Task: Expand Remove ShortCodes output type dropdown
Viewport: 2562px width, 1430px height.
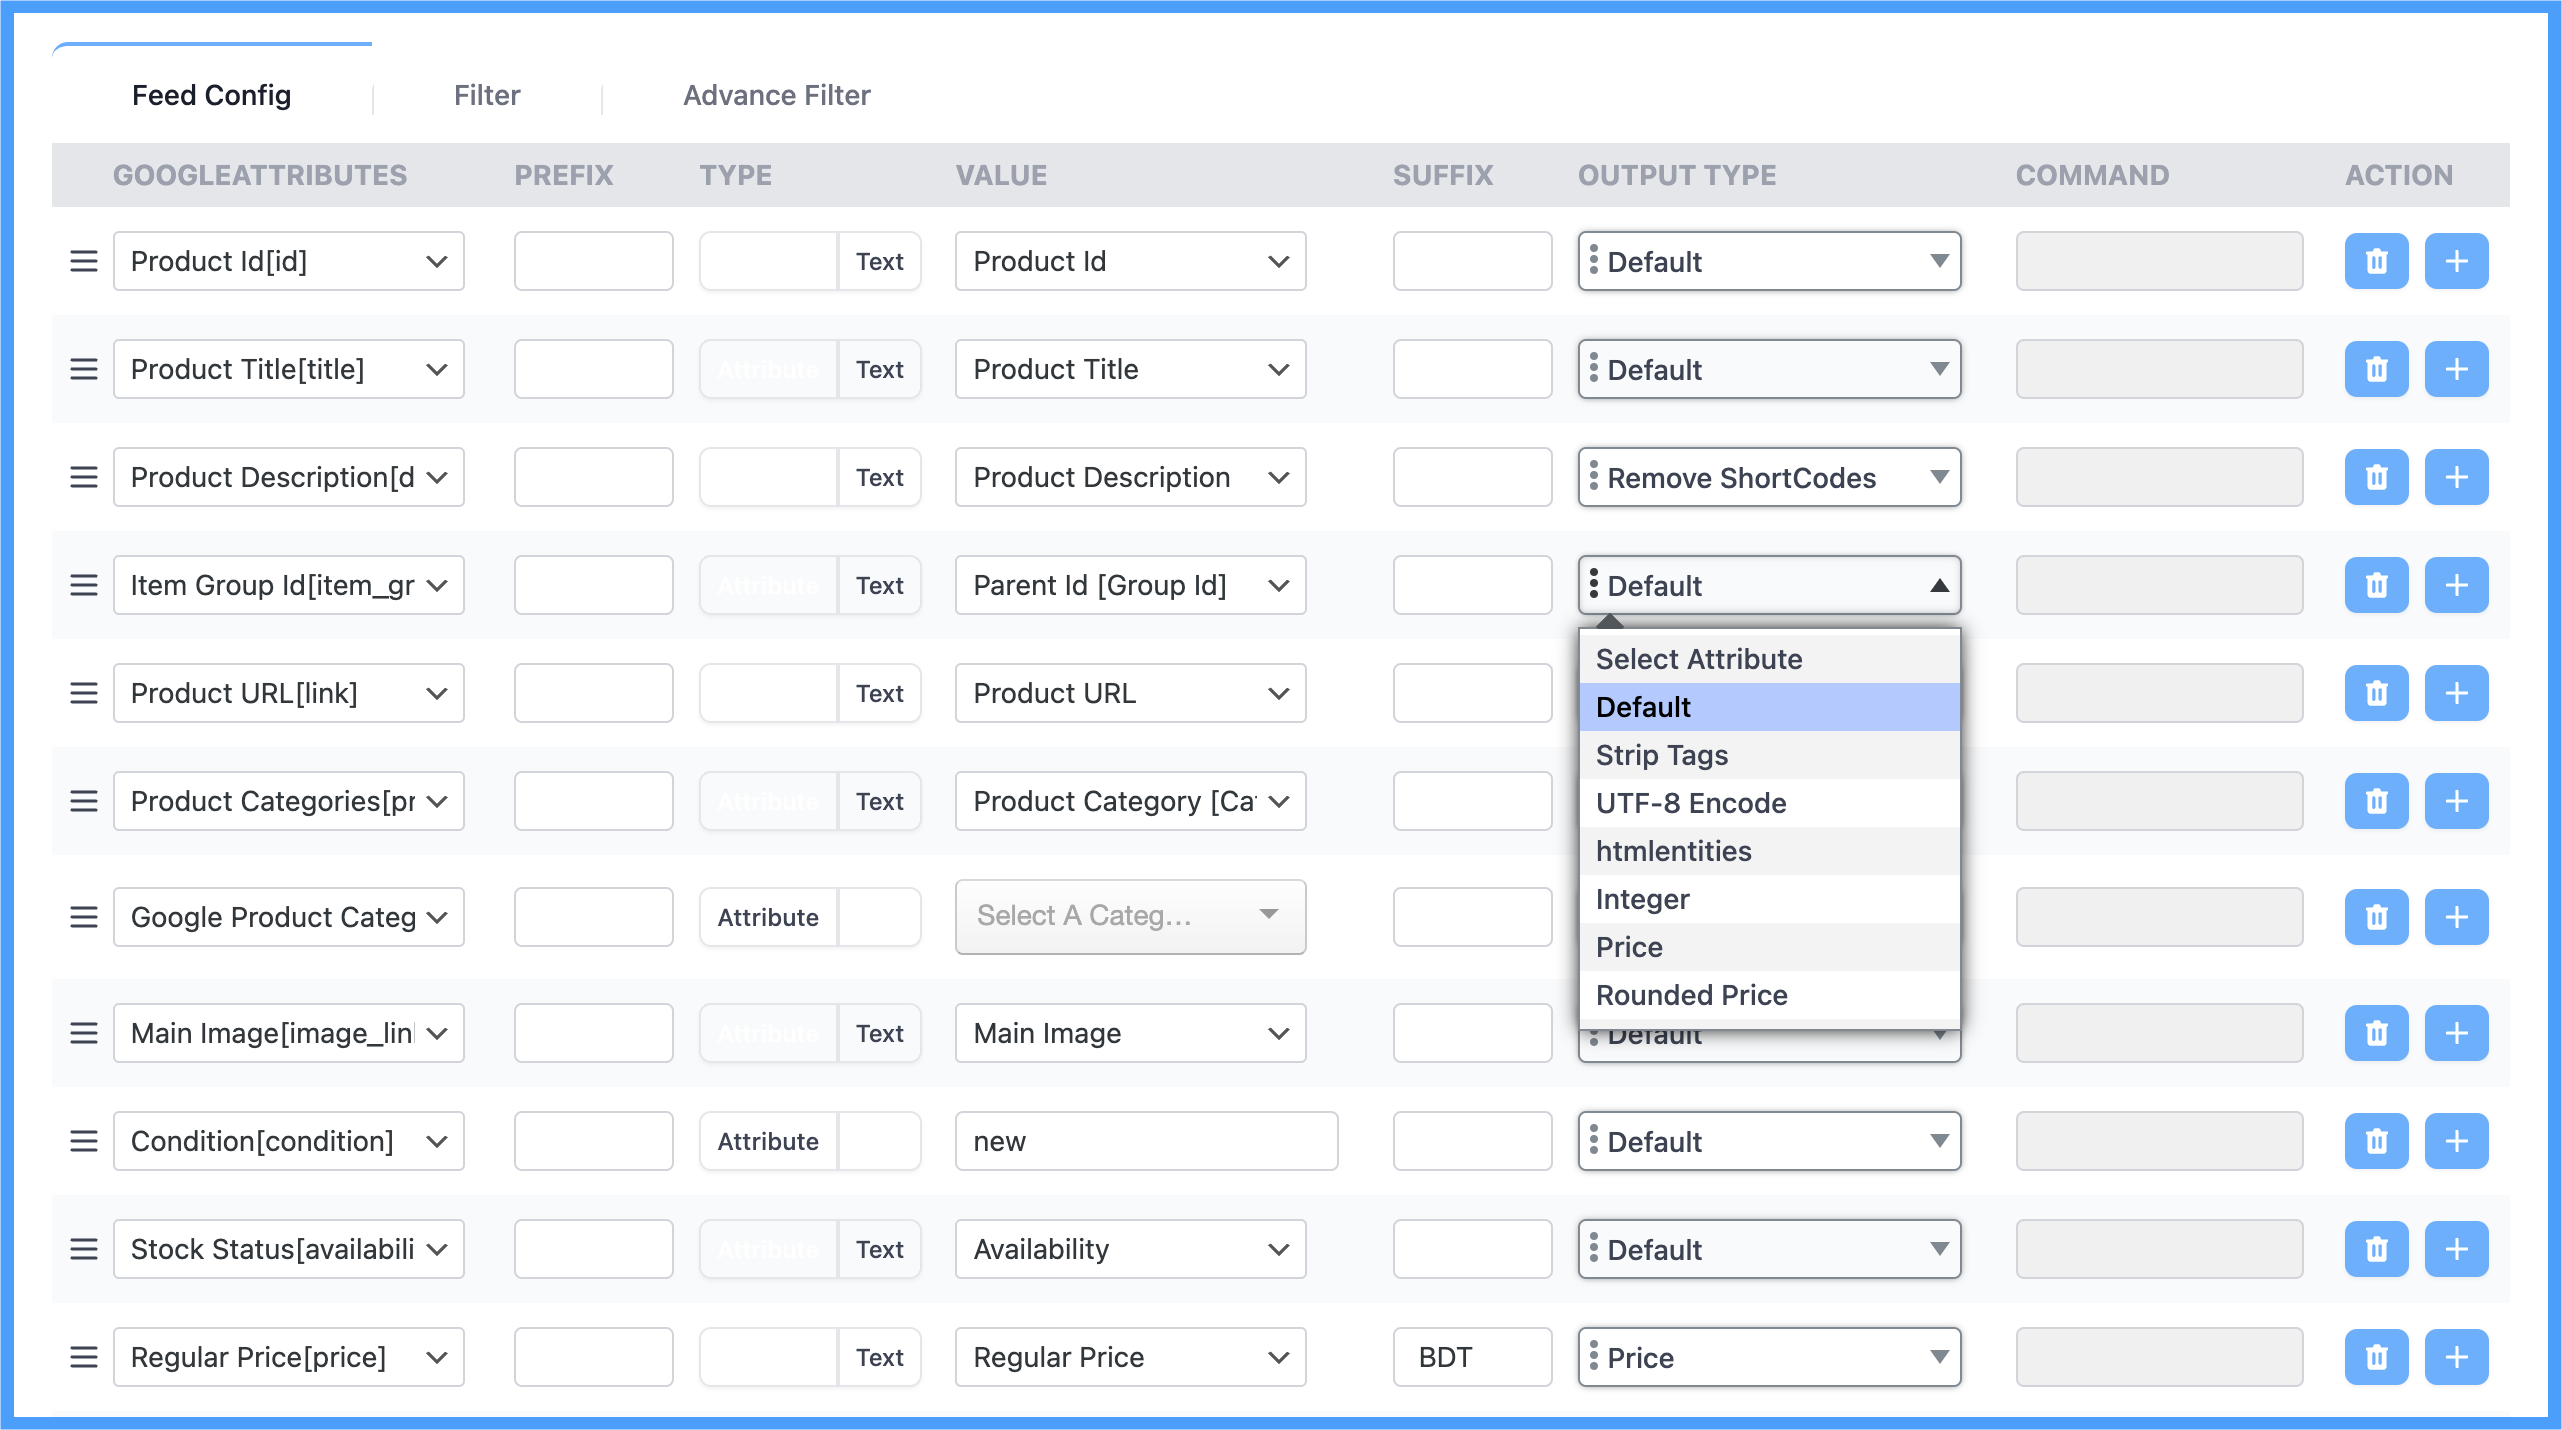Action: coord(1769,477)
